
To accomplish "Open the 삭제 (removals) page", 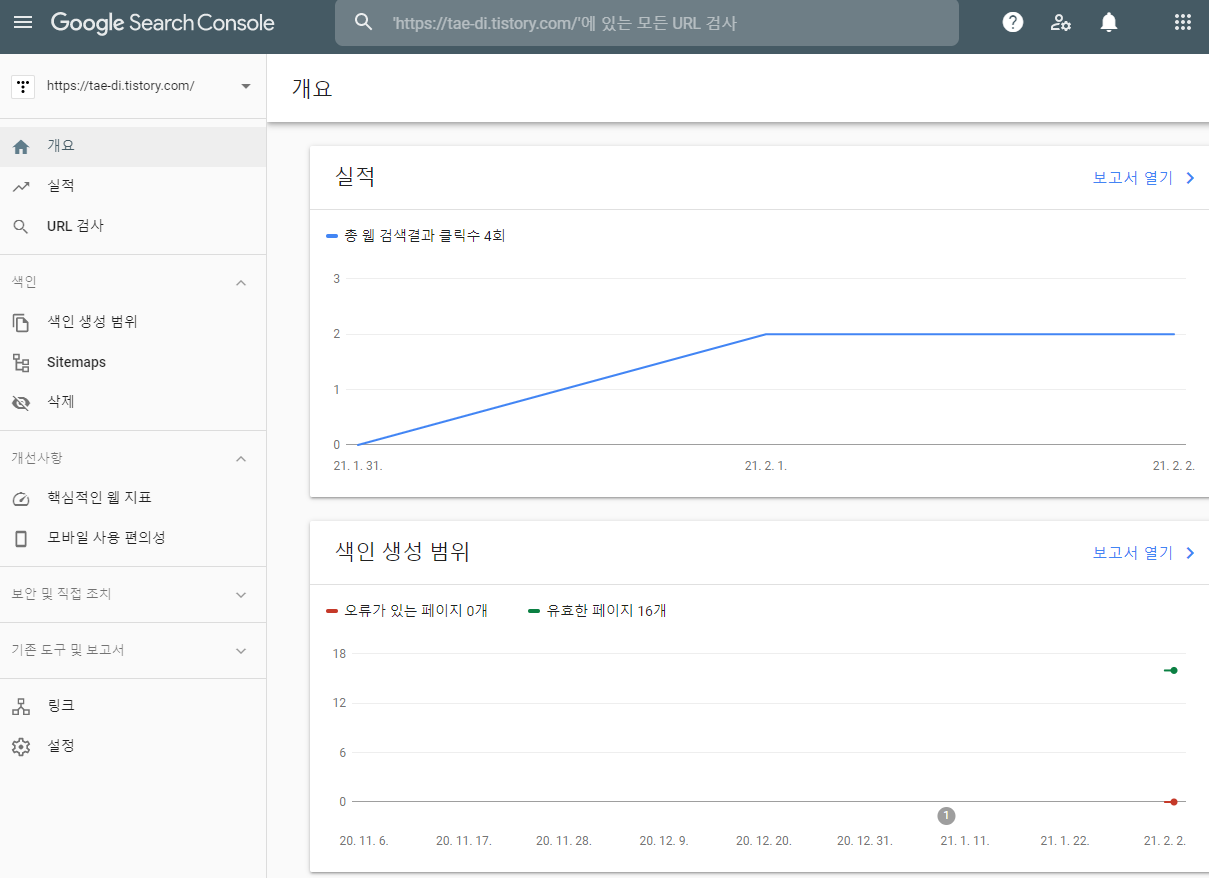I will 60,401.
